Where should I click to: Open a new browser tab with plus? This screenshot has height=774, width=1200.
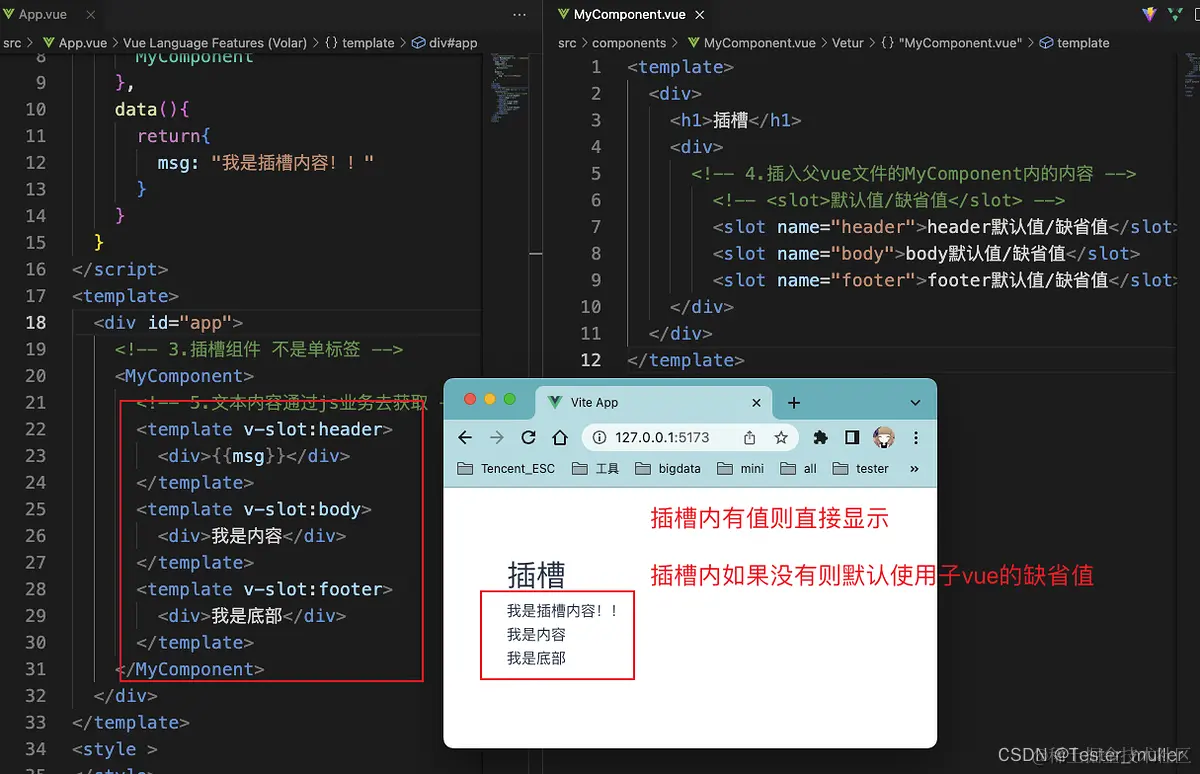(794, 403)
